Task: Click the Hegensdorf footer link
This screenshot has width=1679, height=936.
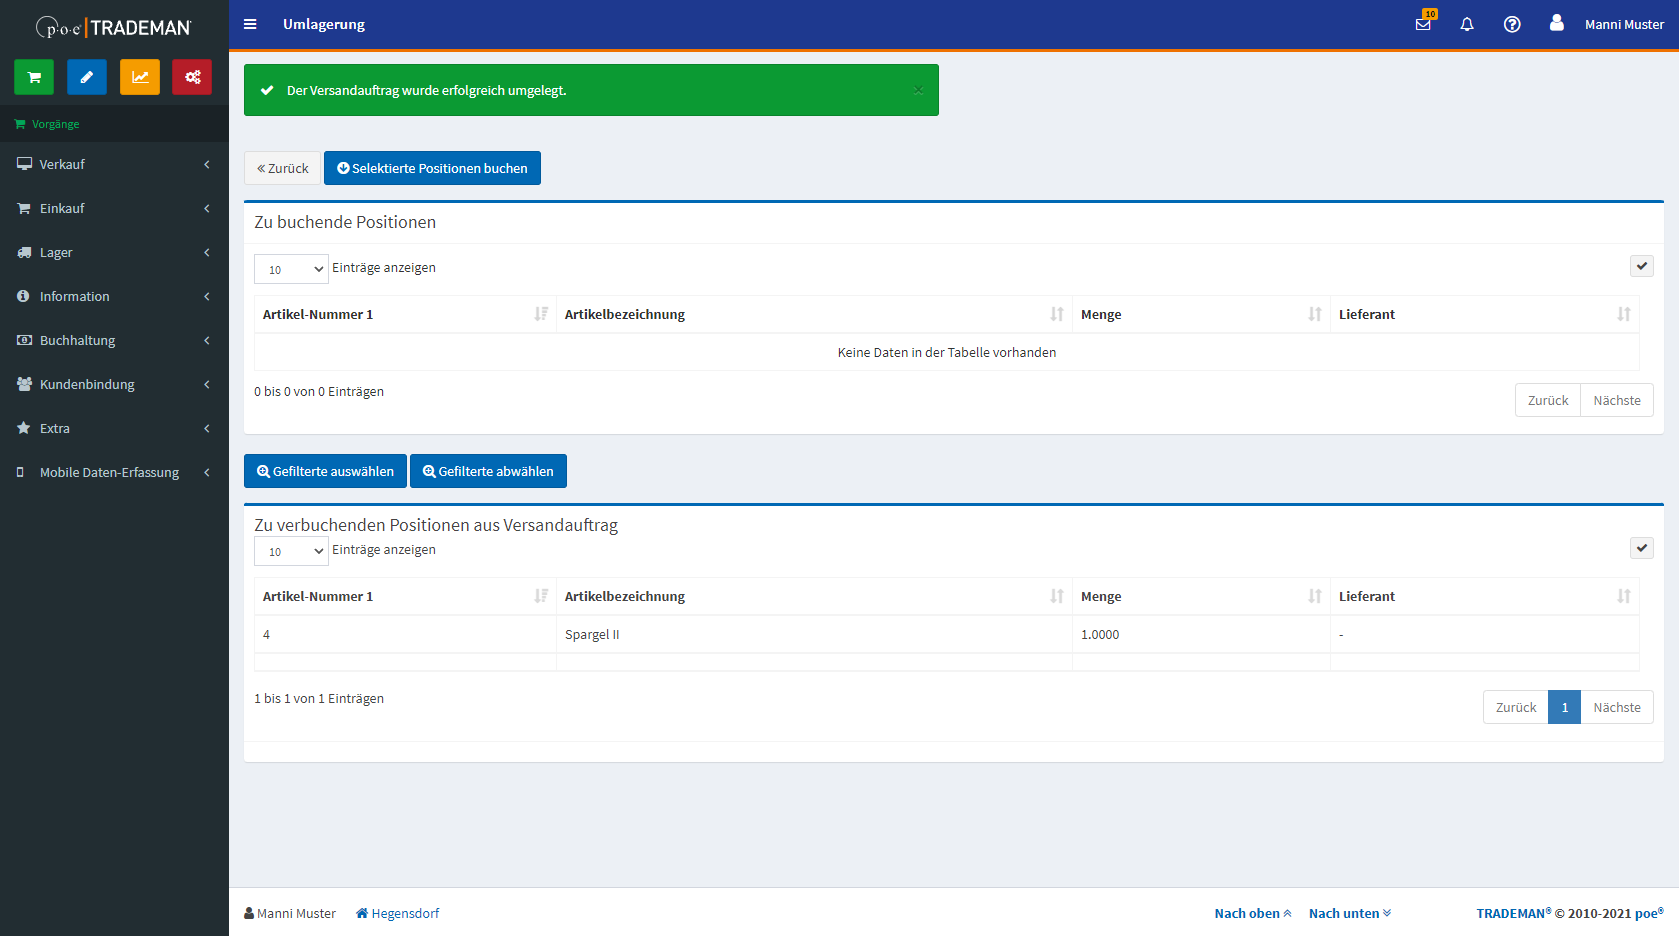Action: 398,913
